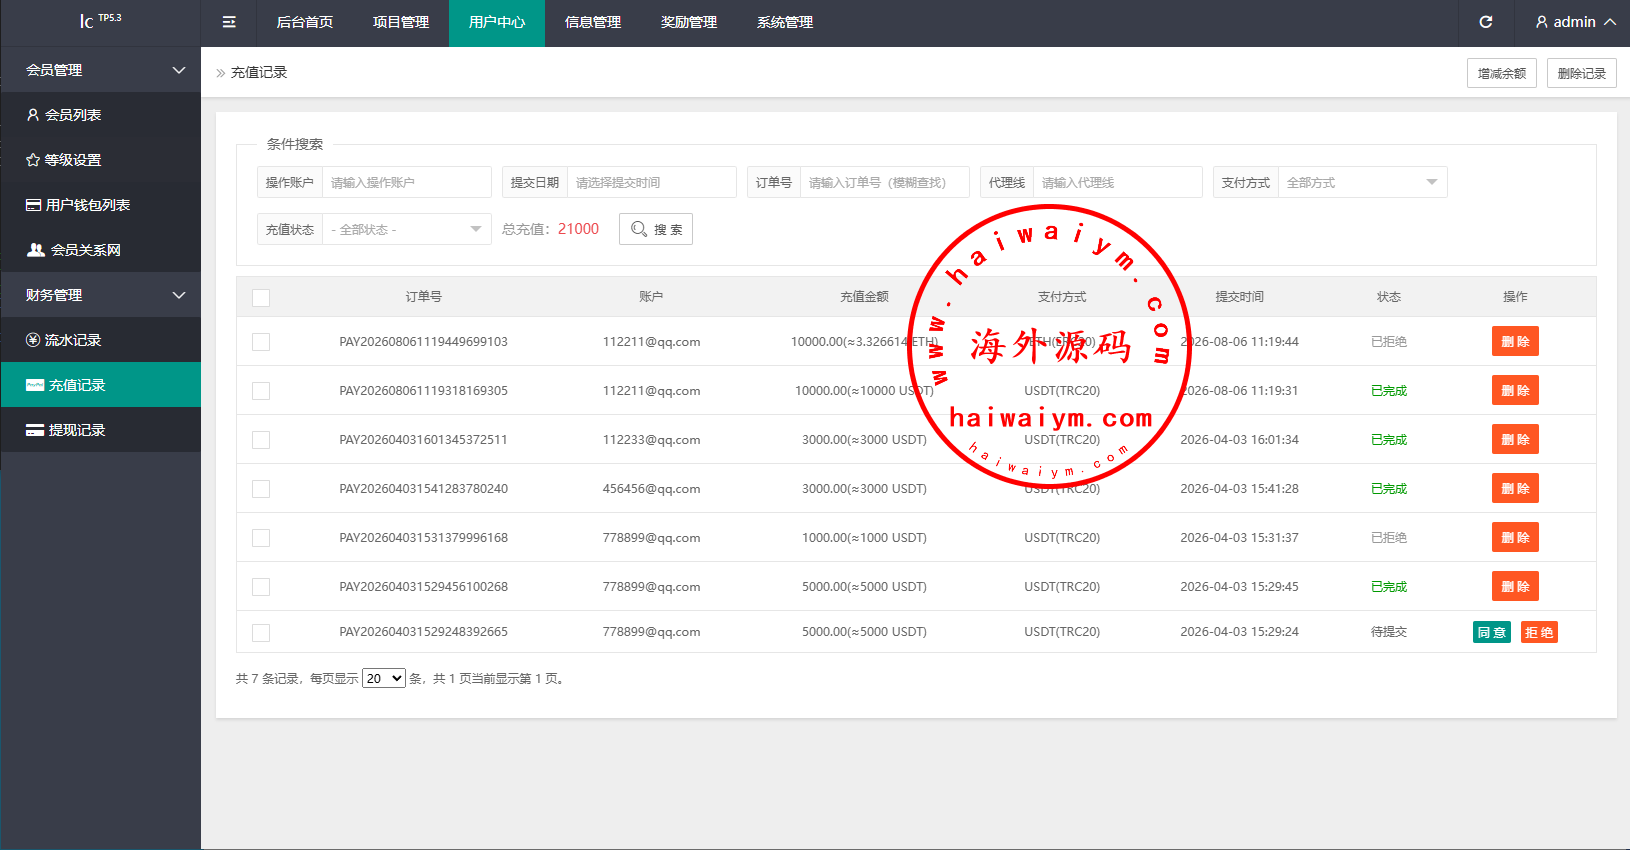Click the 等级设置 star icon
This screenshot has width=1630, height=850.
coord(33,160)
